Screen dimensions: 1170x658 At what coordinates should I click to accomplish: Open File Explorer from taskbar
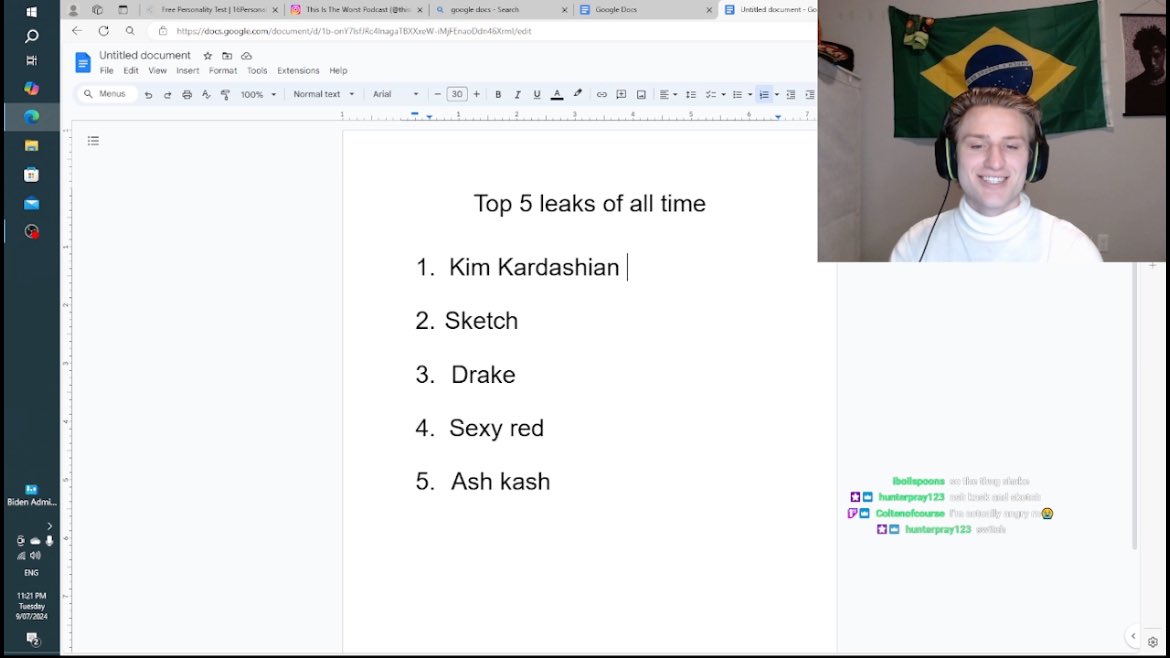pyautogui.click(x=31, y=145)
